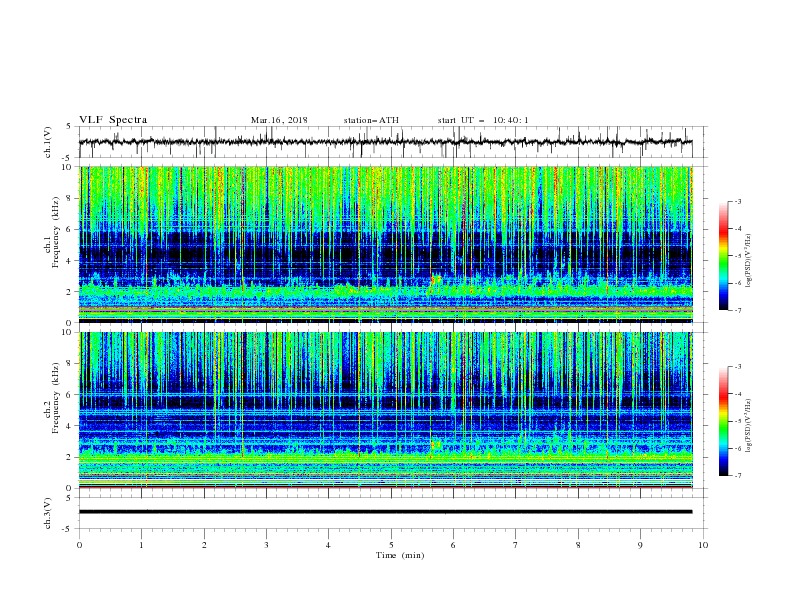This screenshot has height=612, width=792.
Task: Click the "ch.3(V)" axis label
Action: coord(48,513)
